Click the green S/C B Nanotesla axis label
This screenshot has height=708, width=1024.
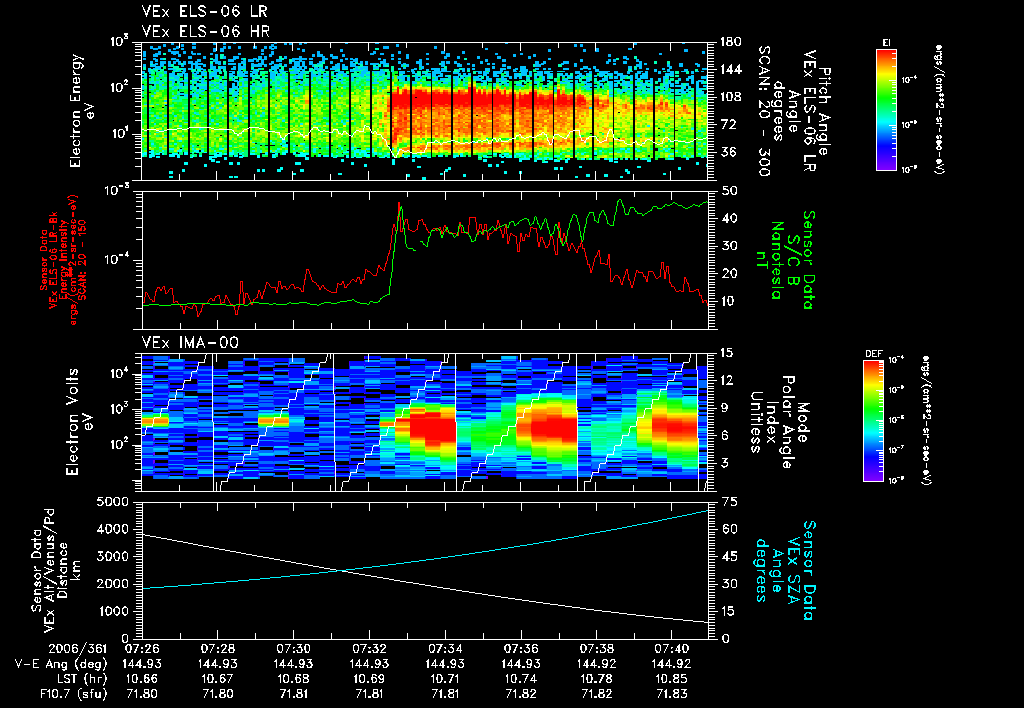click(784, 260)
